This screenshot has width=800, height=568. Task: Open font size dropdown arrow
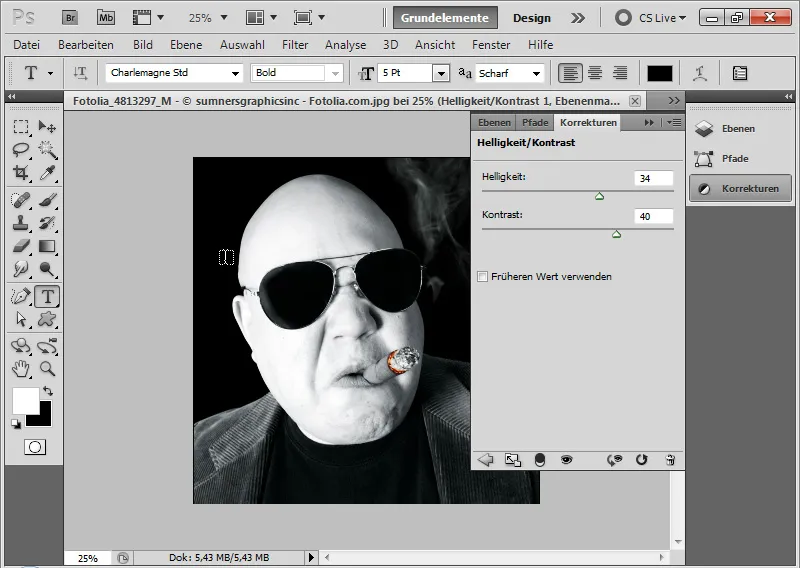coord(441,73)
